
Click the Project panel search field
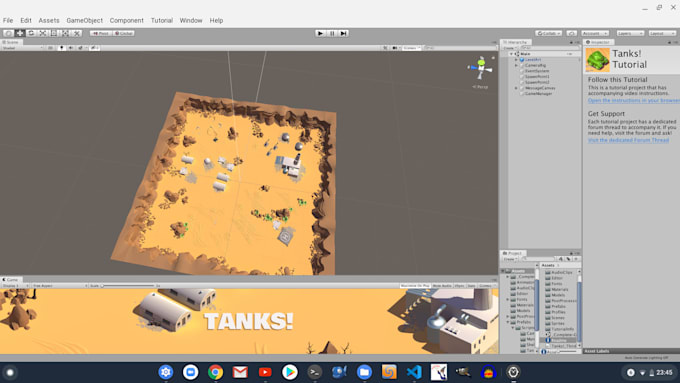point(539,259)
